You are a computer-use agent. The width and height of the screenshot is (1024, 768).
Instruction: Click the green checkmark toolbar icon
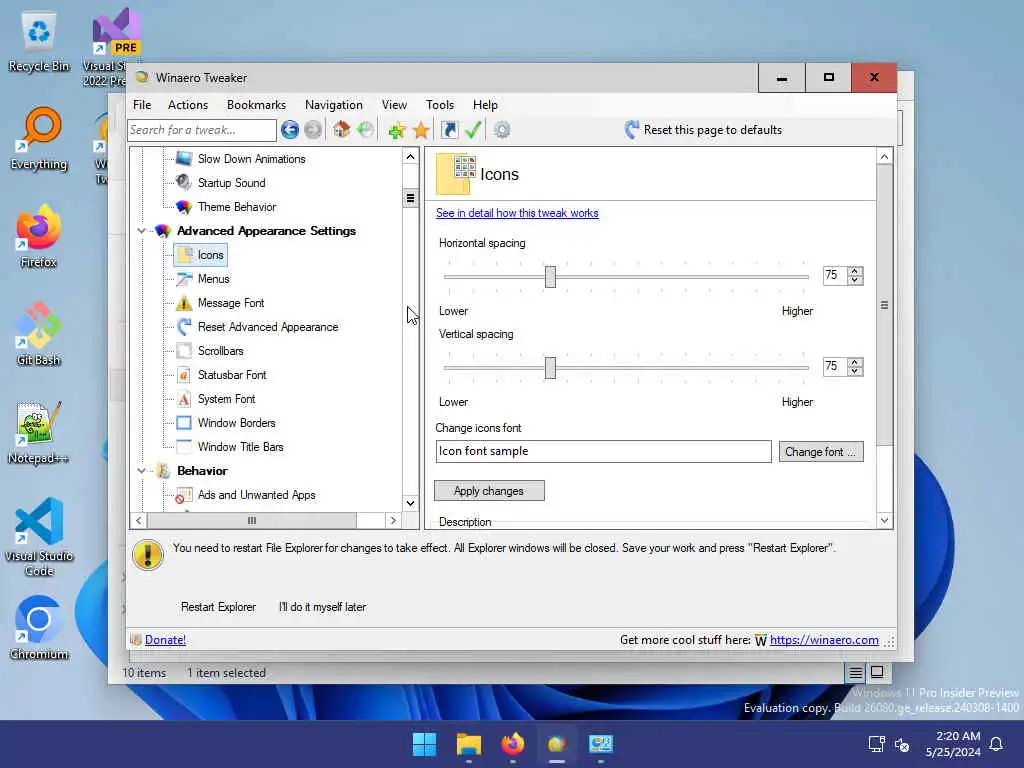pos(473,130)
